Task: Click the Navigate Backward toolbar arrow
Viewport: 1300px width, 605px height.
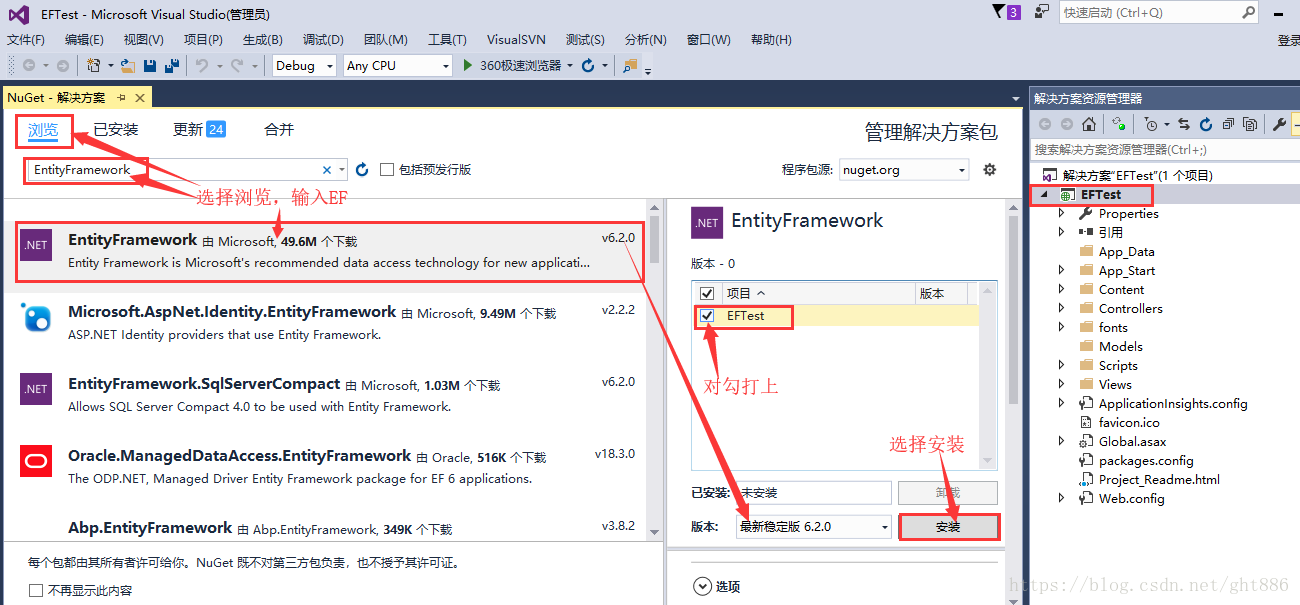Action: tap(29, 65)
